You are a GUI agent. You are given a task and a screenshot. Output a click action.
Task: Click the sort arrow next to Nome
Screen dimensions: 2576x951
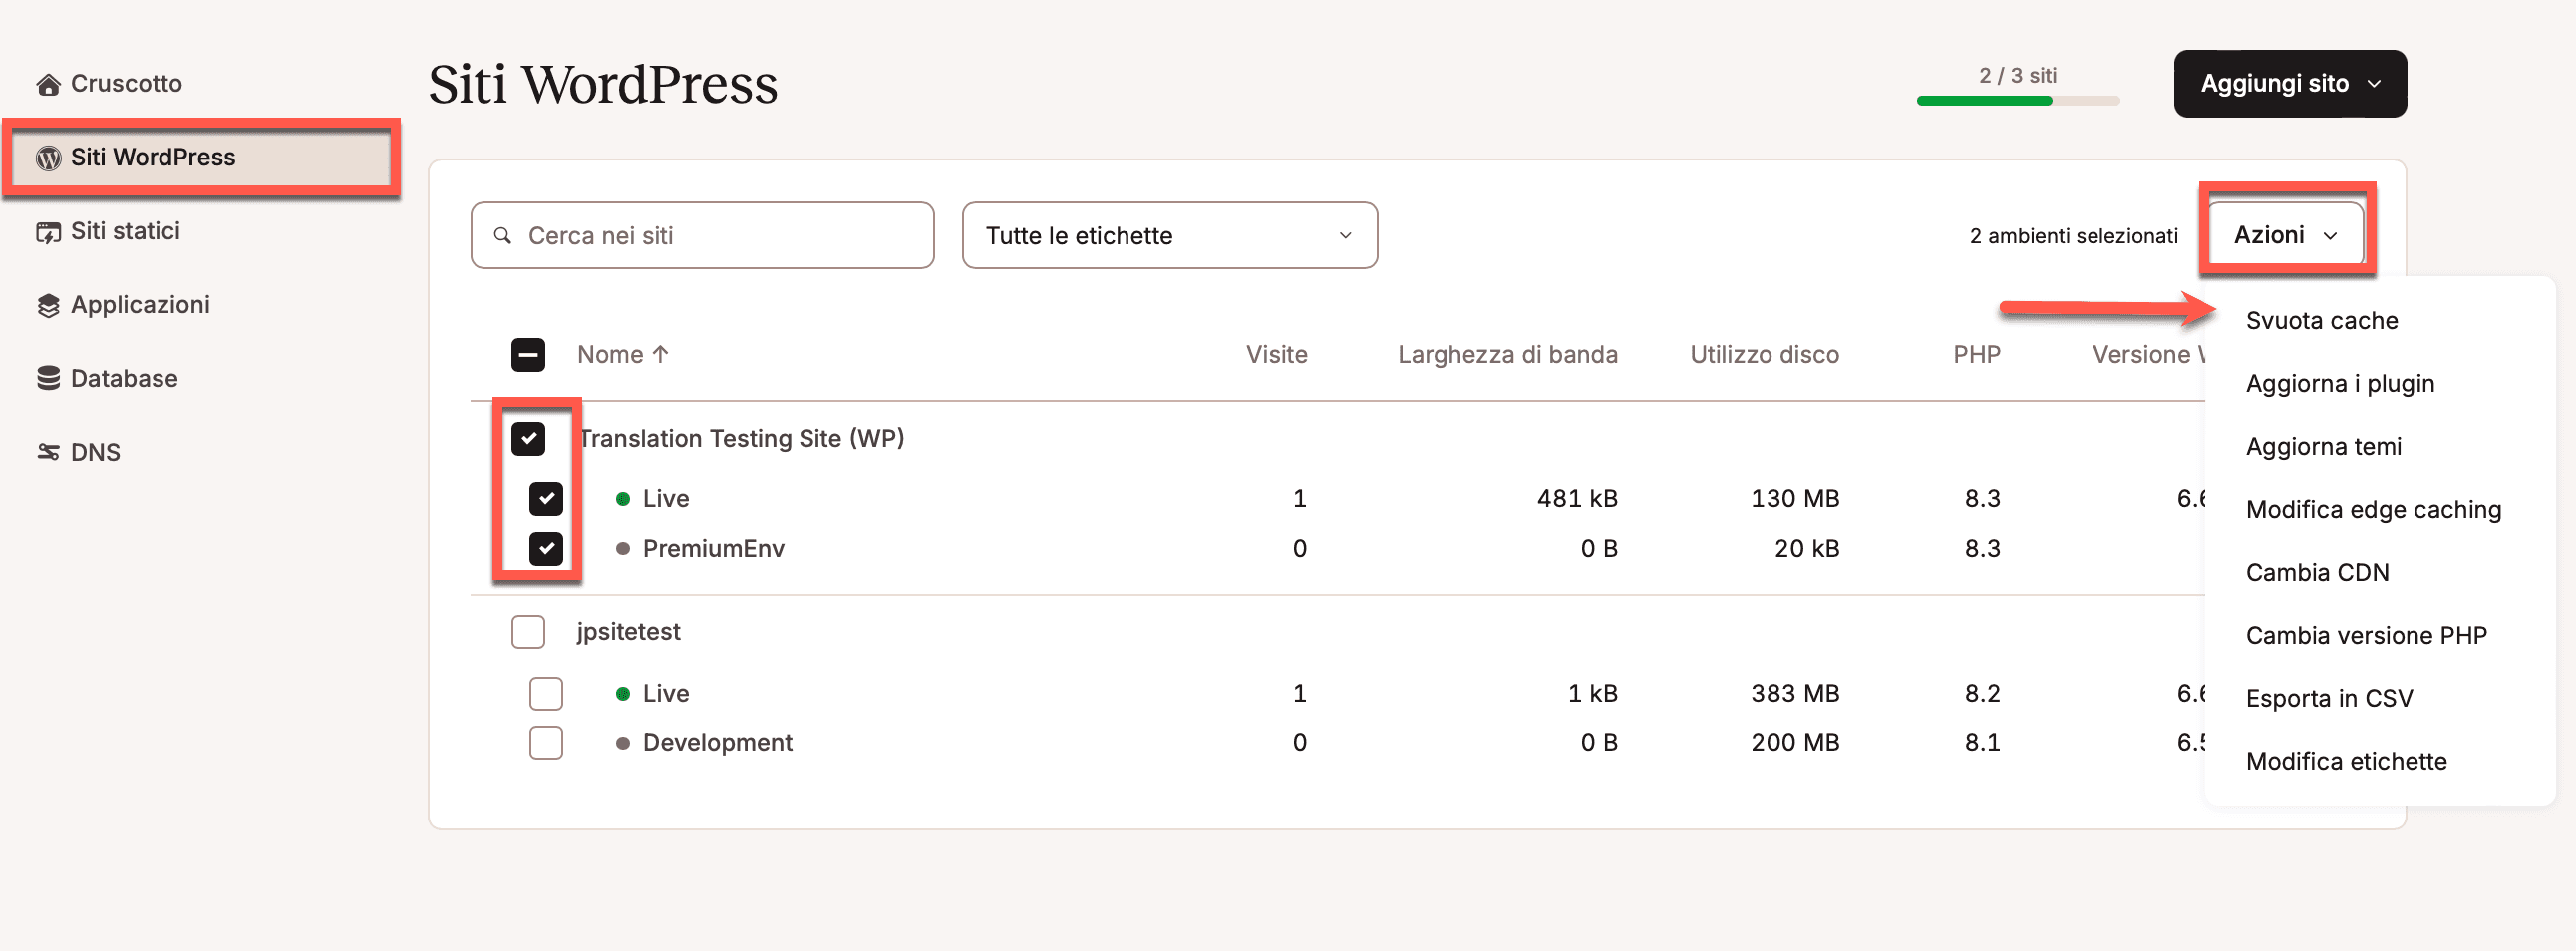tap(660, 355)
